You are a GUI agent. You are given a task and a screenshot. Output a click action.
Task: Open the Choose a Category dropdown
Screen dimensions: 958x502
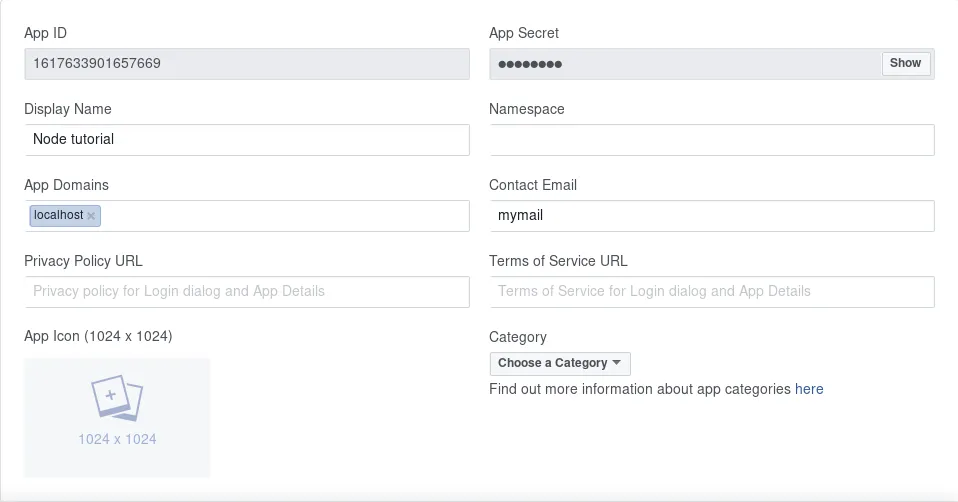[x=560, y=363]
